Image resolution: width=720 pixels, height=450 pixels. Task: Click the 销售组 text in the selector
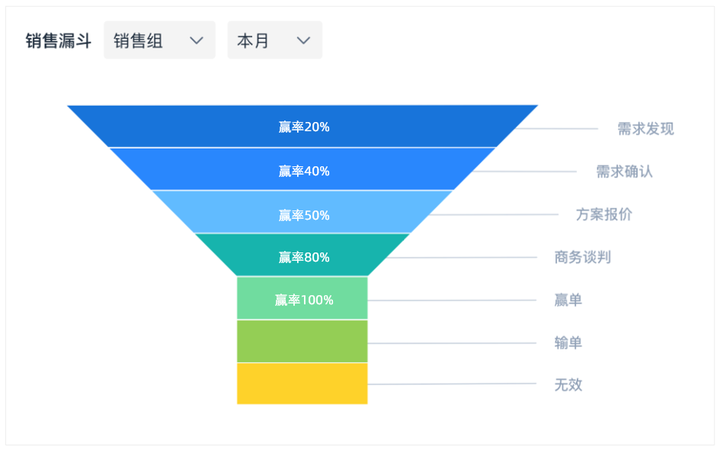(x=138, y=40)
